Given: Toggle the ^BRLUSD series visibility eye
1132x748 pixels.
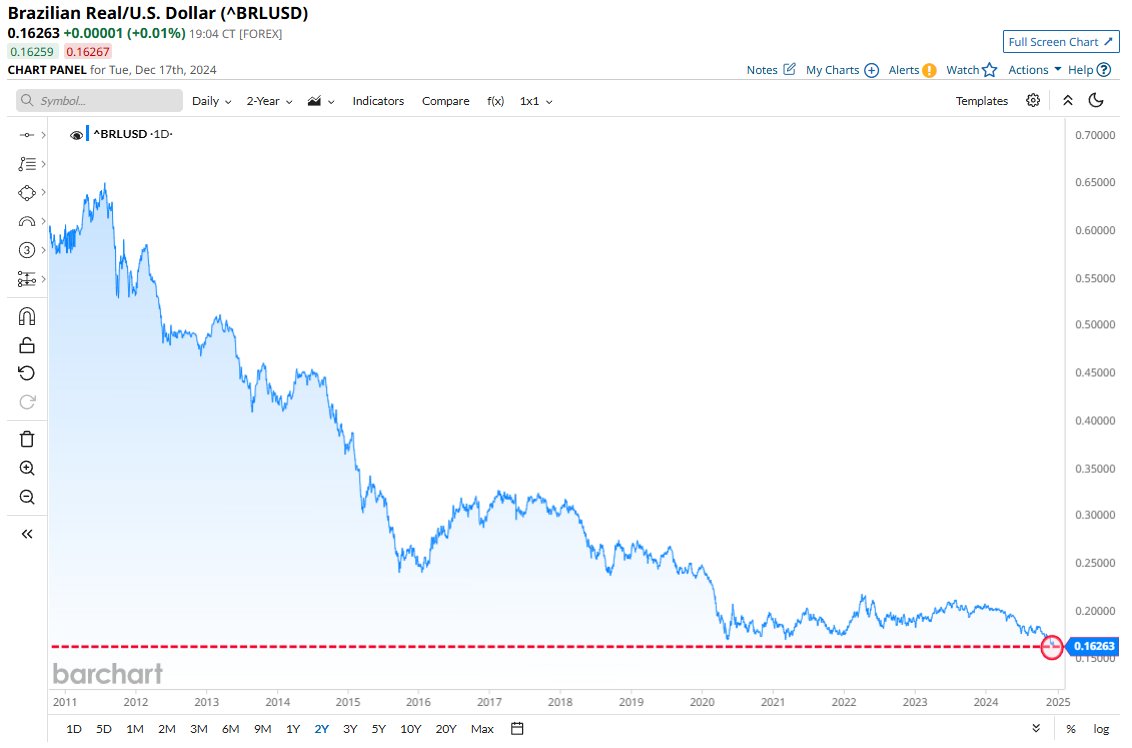Looking at the screenshot, I should (x=76, y=133).
